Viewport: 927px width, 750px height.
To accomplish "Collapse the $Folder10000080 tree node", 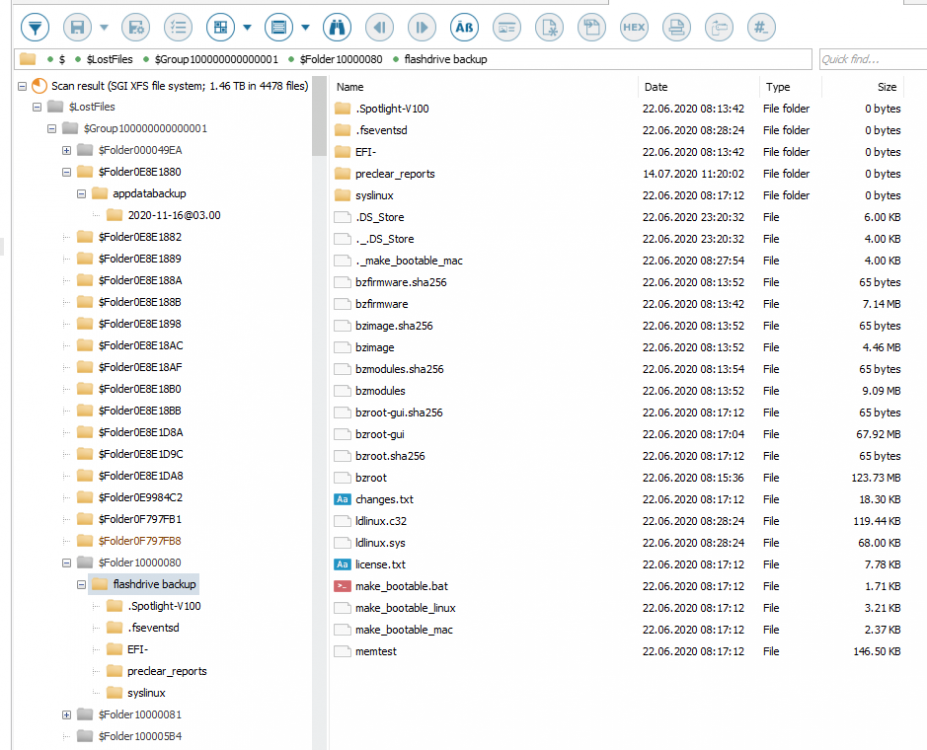I will pyautogui.click(x=66, y=563).
